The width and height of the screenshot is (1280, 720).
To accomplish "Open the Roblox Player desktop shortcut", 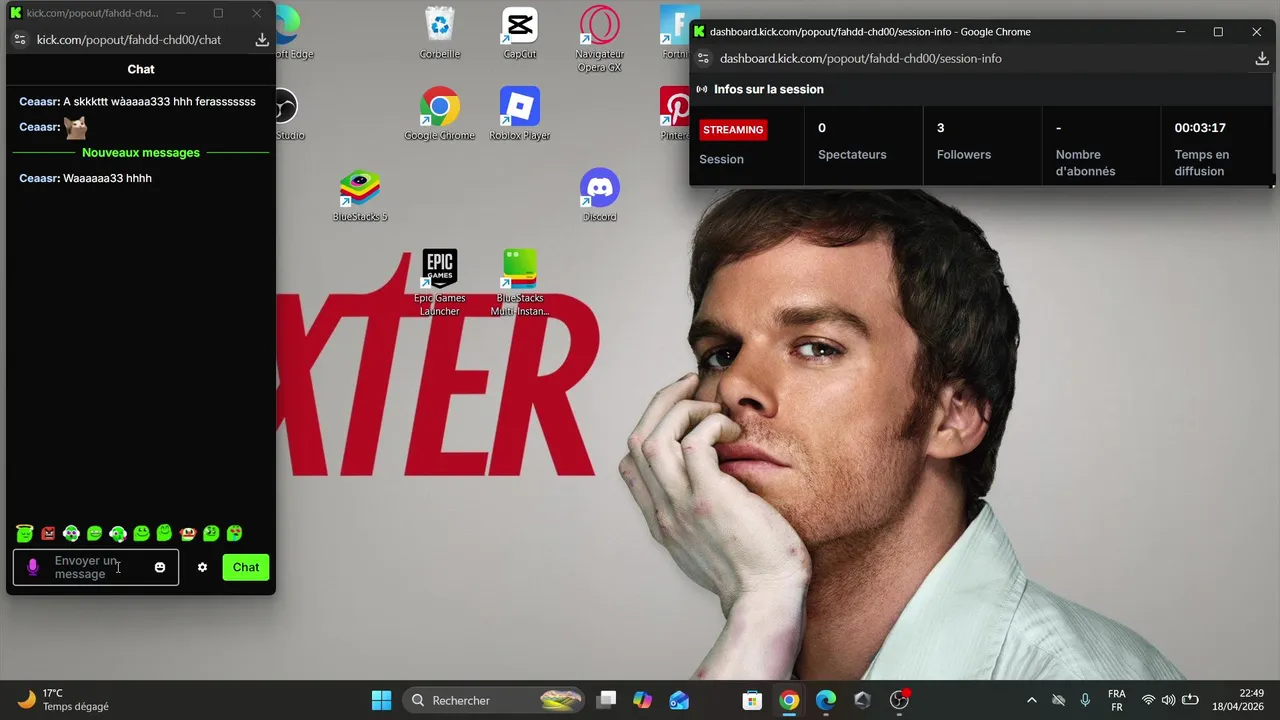I will pyautogui.click(x=520, y=114).
